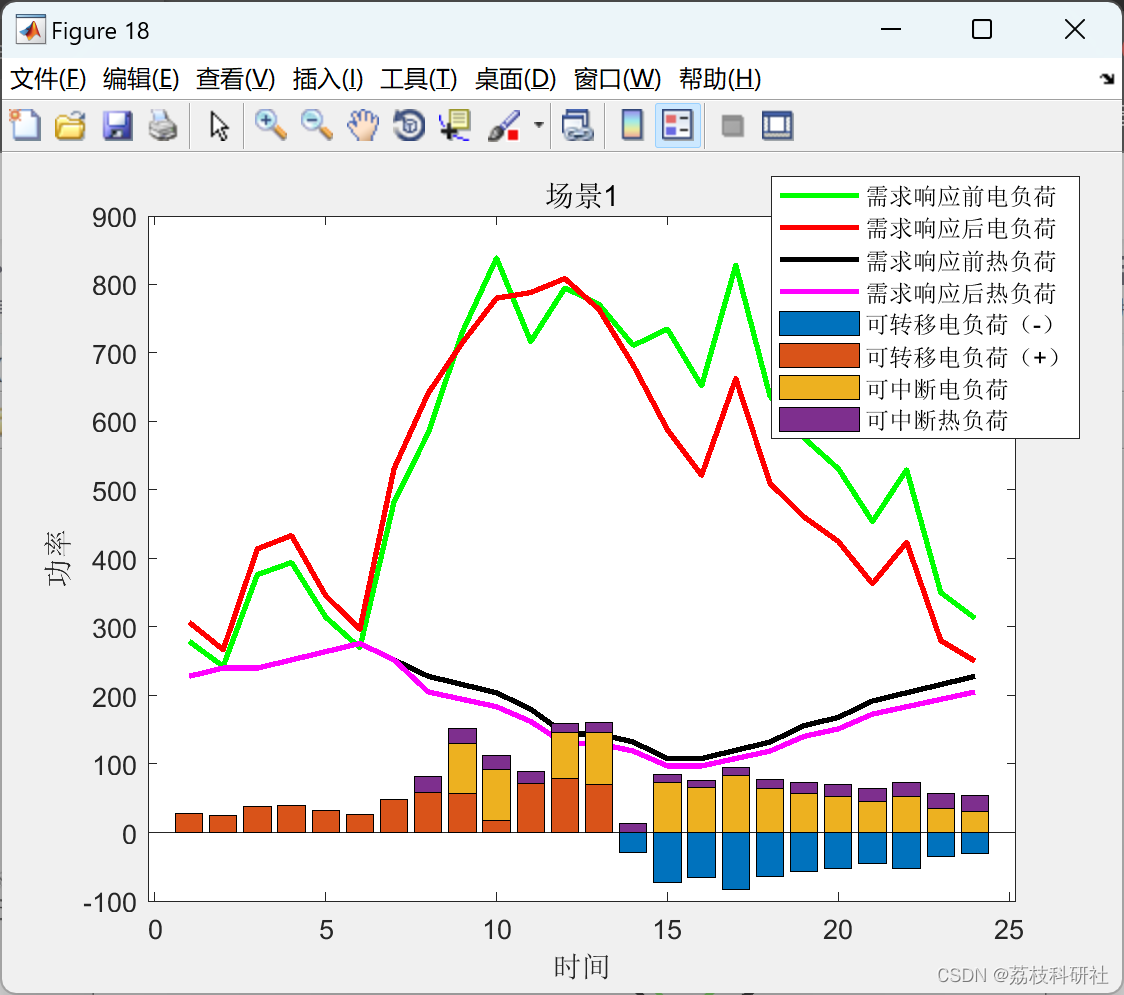Screen dimensions: 1124x995
Task: Open the 工具(T) menu
Action: point(419,79)
